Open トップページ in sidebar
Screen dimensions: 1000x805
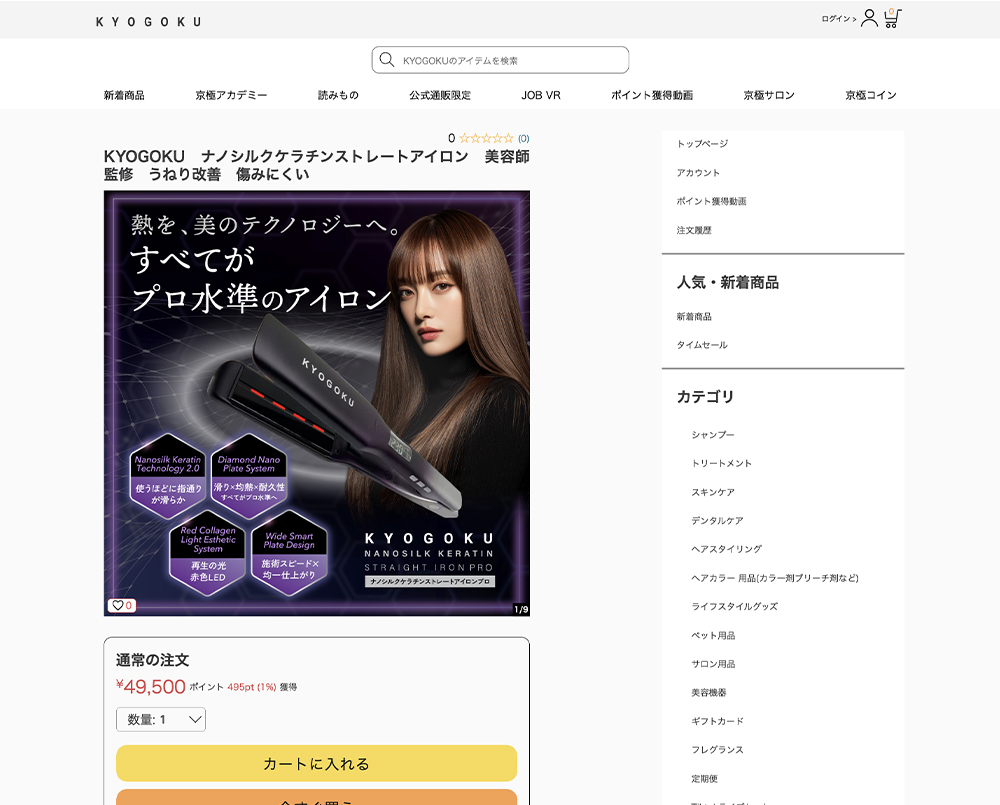(702, 144)
